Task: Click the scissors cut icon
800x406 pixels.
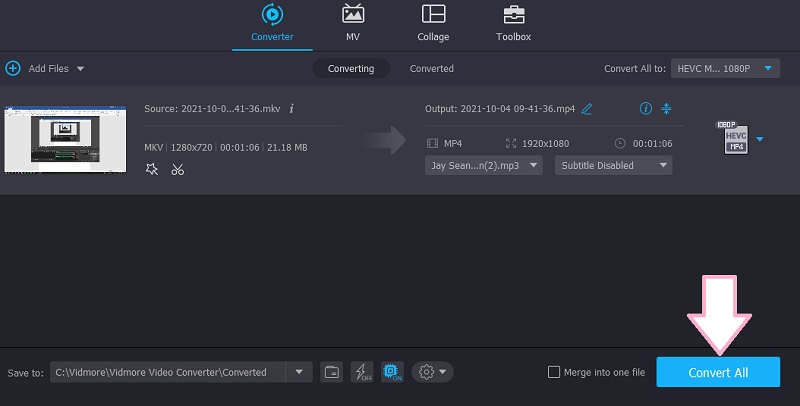Action: pyautogui.click(x=177, y=169)
